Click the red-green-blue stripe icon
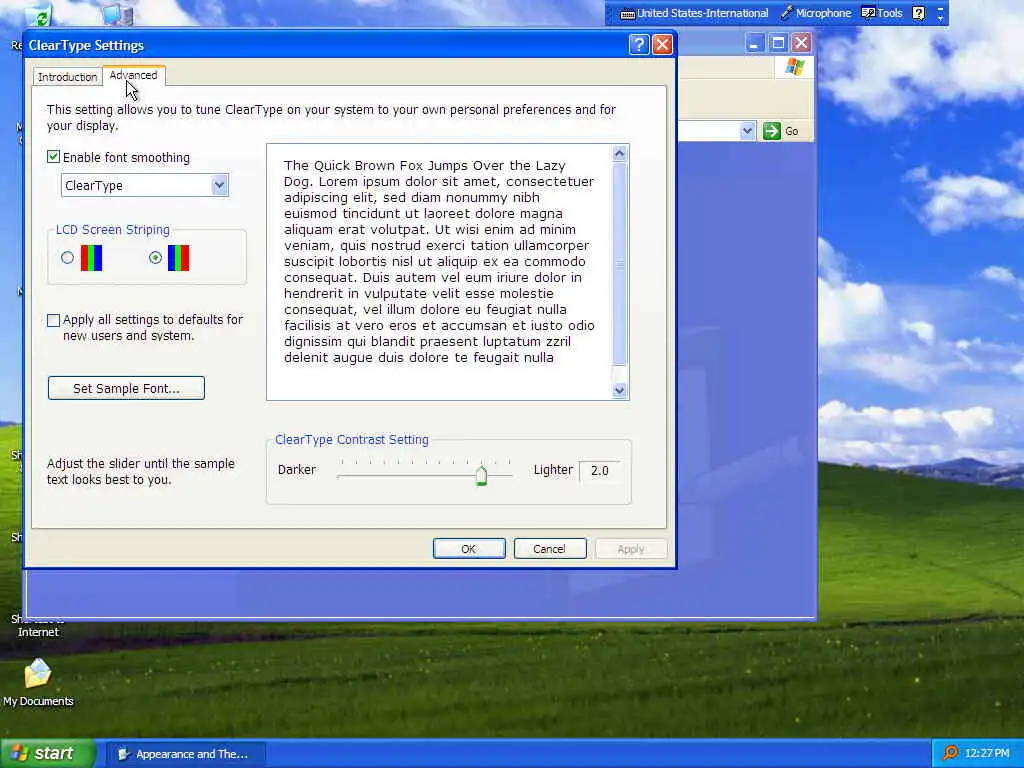1024x768 pixels. (91, 258)
